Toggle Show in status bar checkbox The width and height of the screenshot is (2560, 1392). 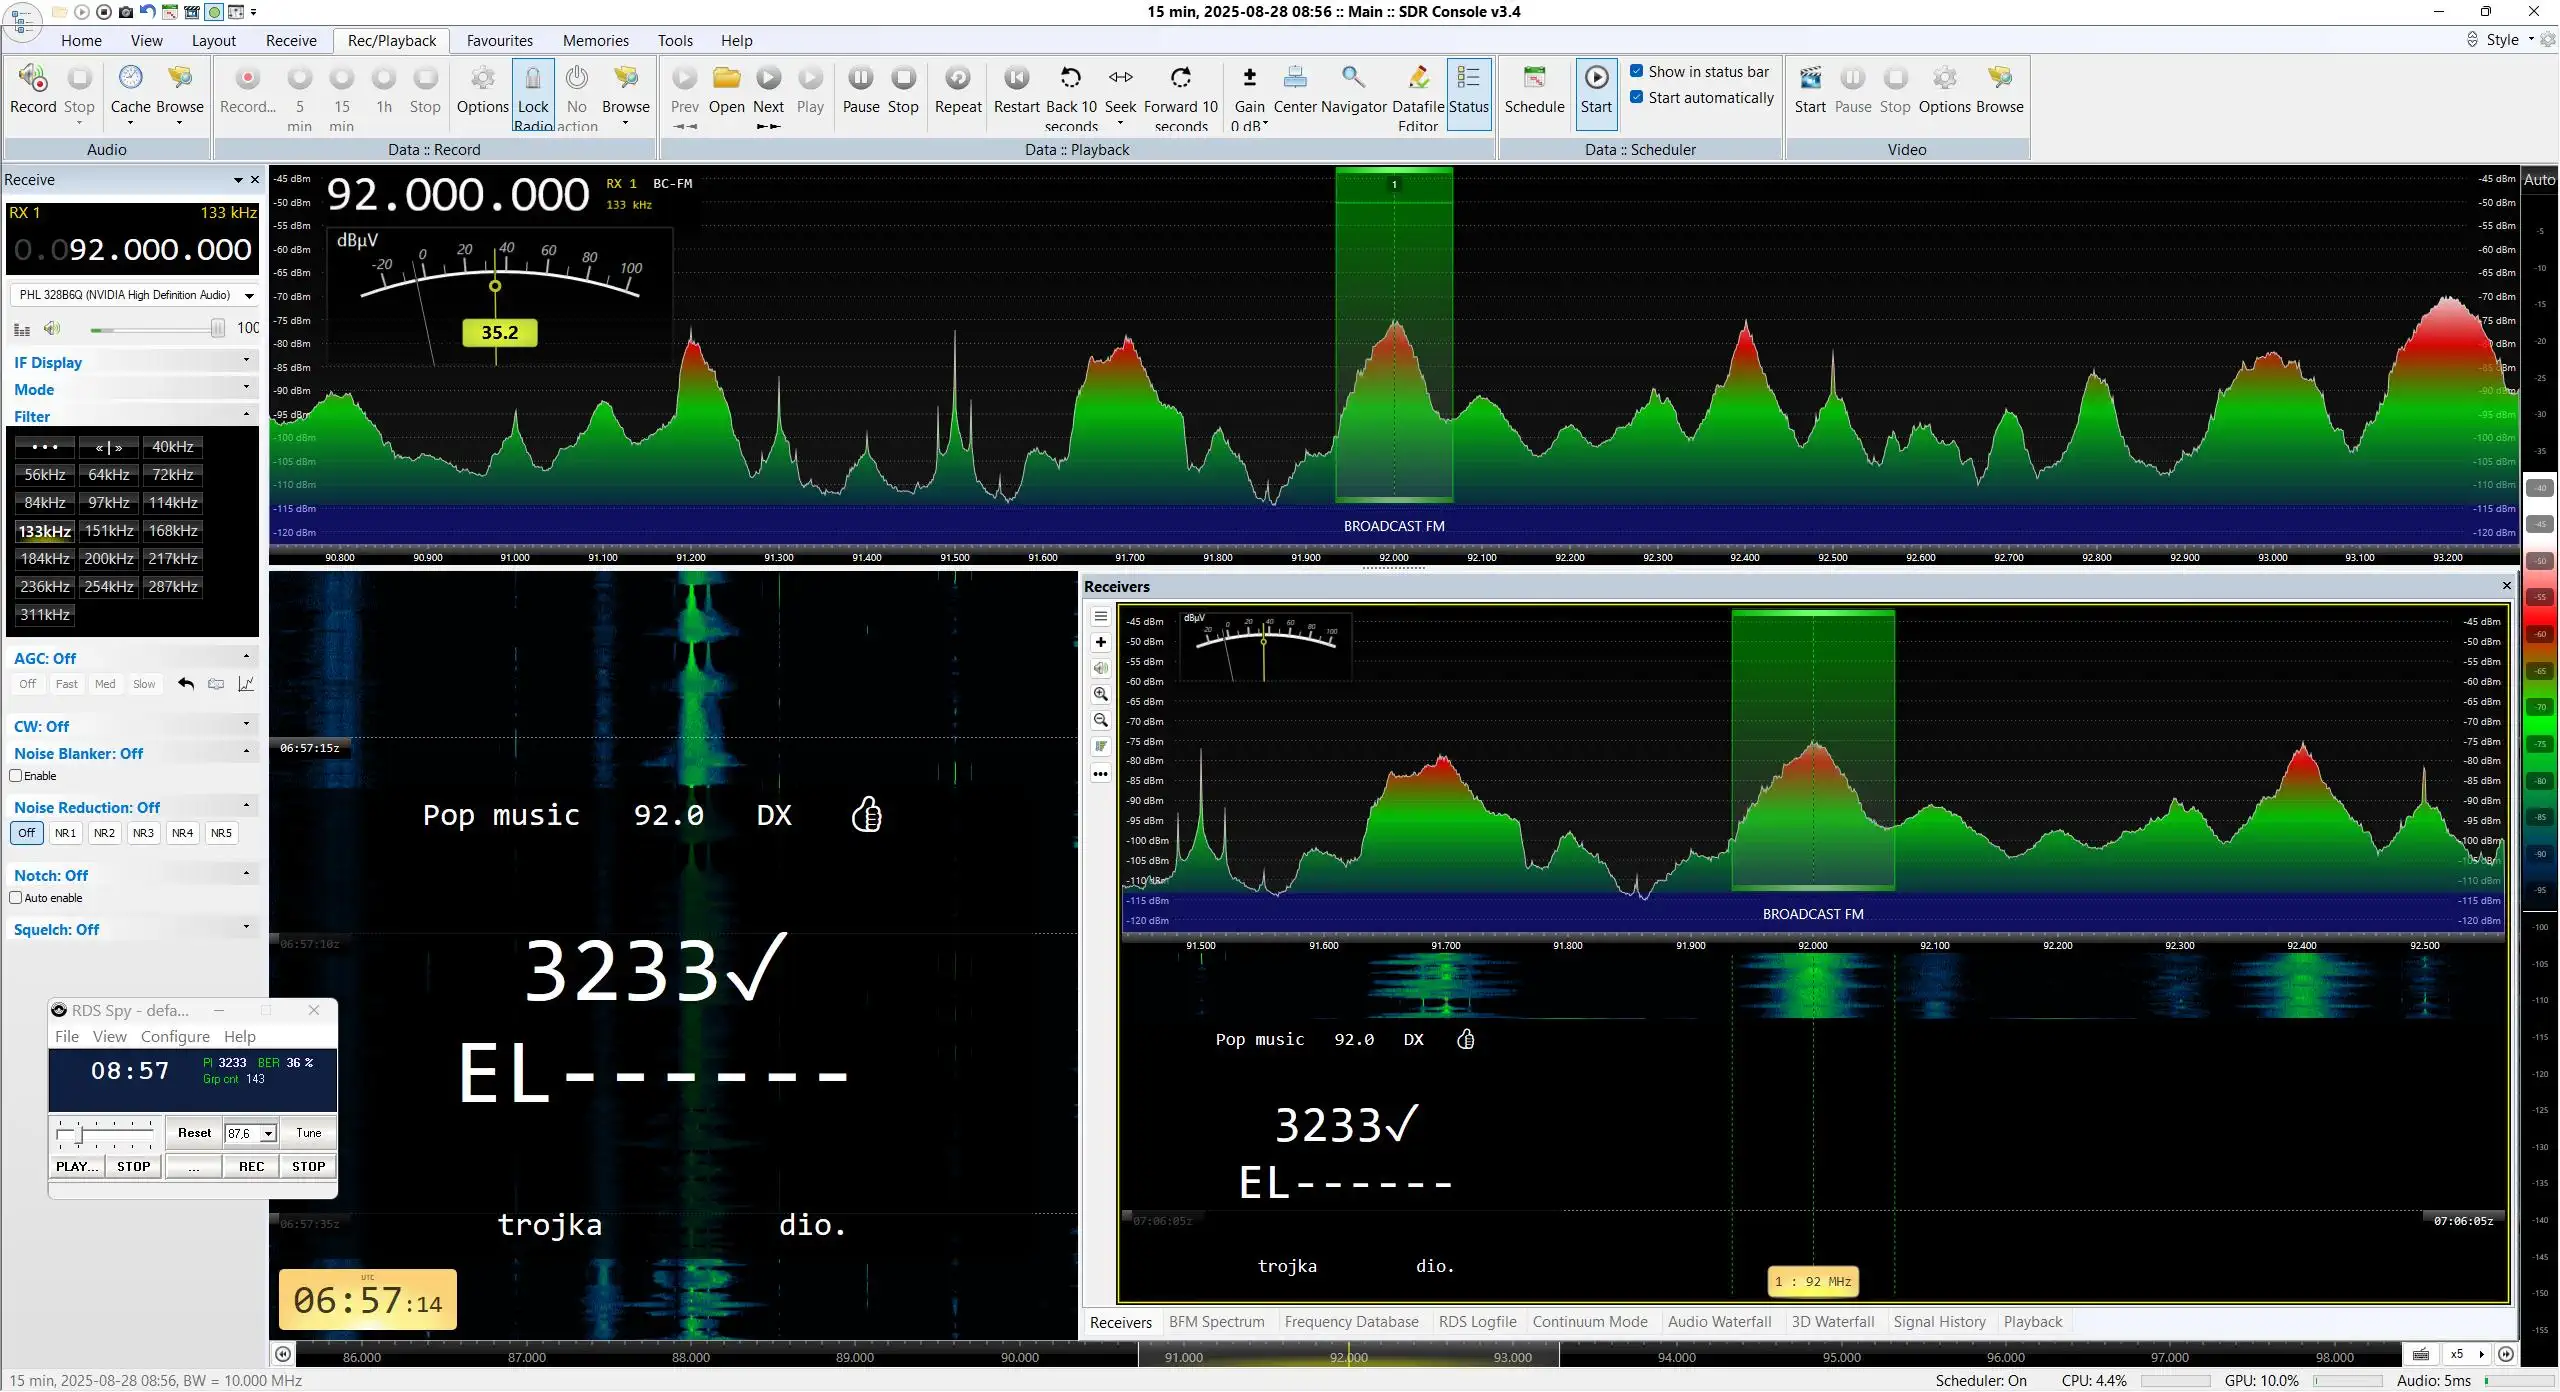1637,71
